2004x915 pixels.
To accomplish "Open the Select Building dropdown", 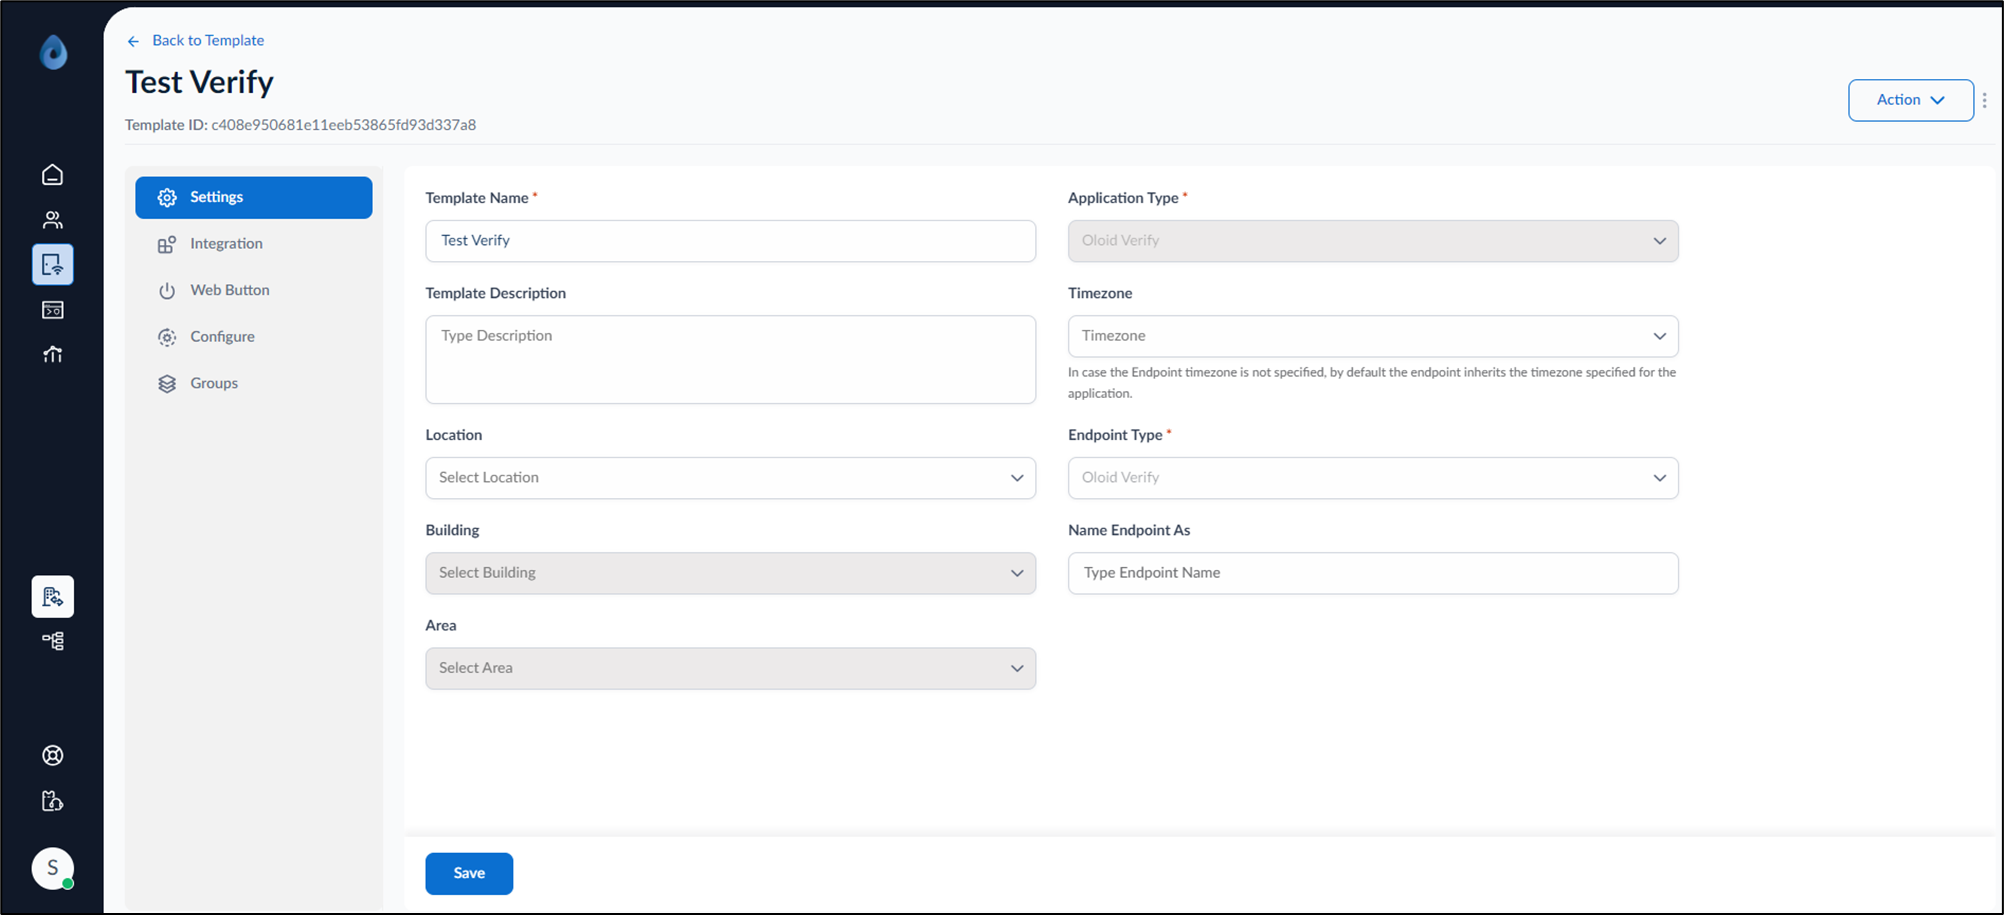I will [x=731, y=573].
